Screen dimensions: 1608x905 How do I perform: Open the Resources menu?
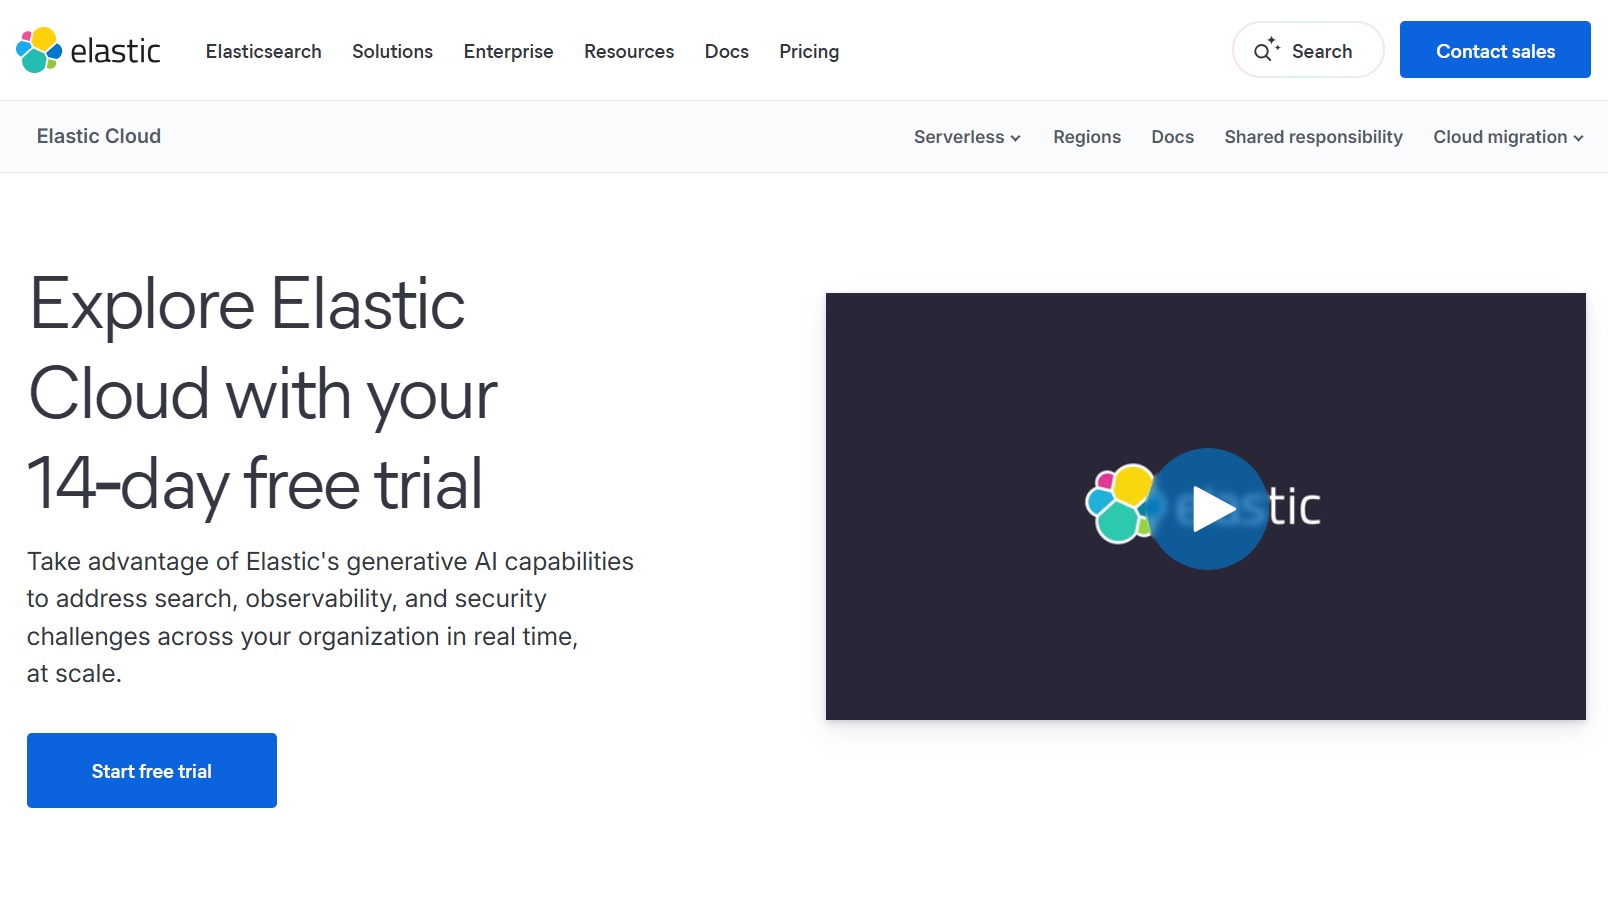(629, 51)
